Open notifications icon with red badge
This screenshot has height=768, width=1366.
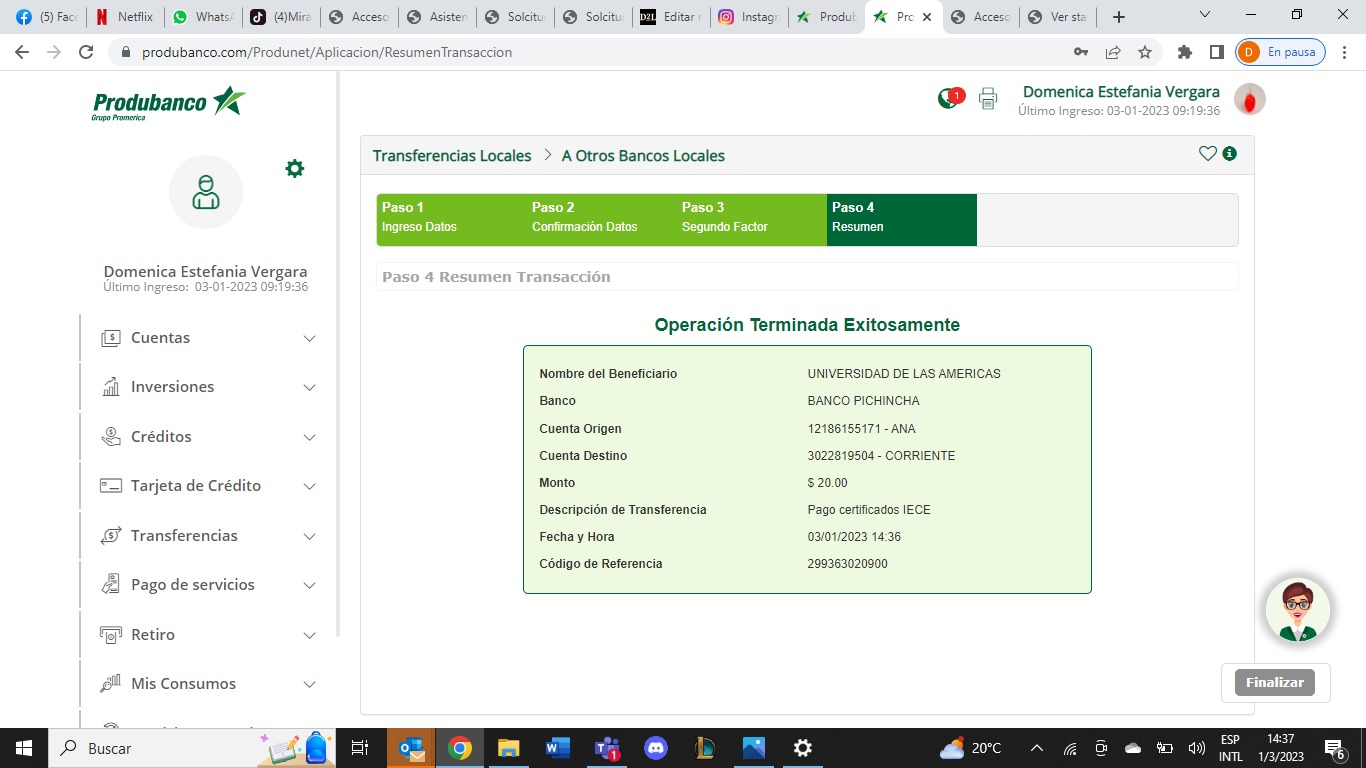tap(949, 98)
